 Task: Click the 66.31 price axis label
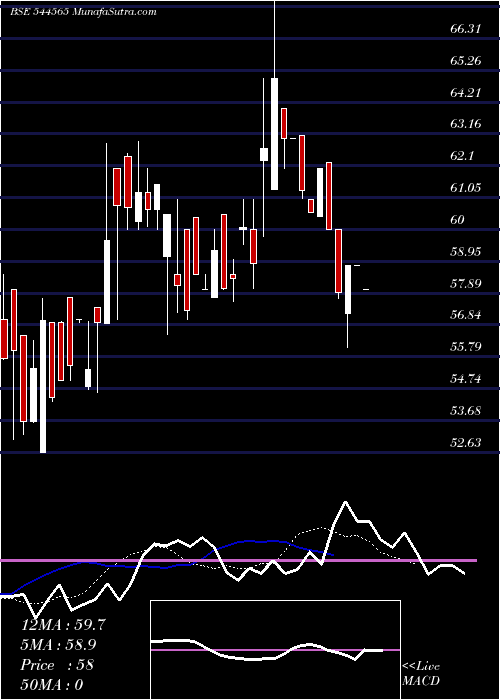466,29
